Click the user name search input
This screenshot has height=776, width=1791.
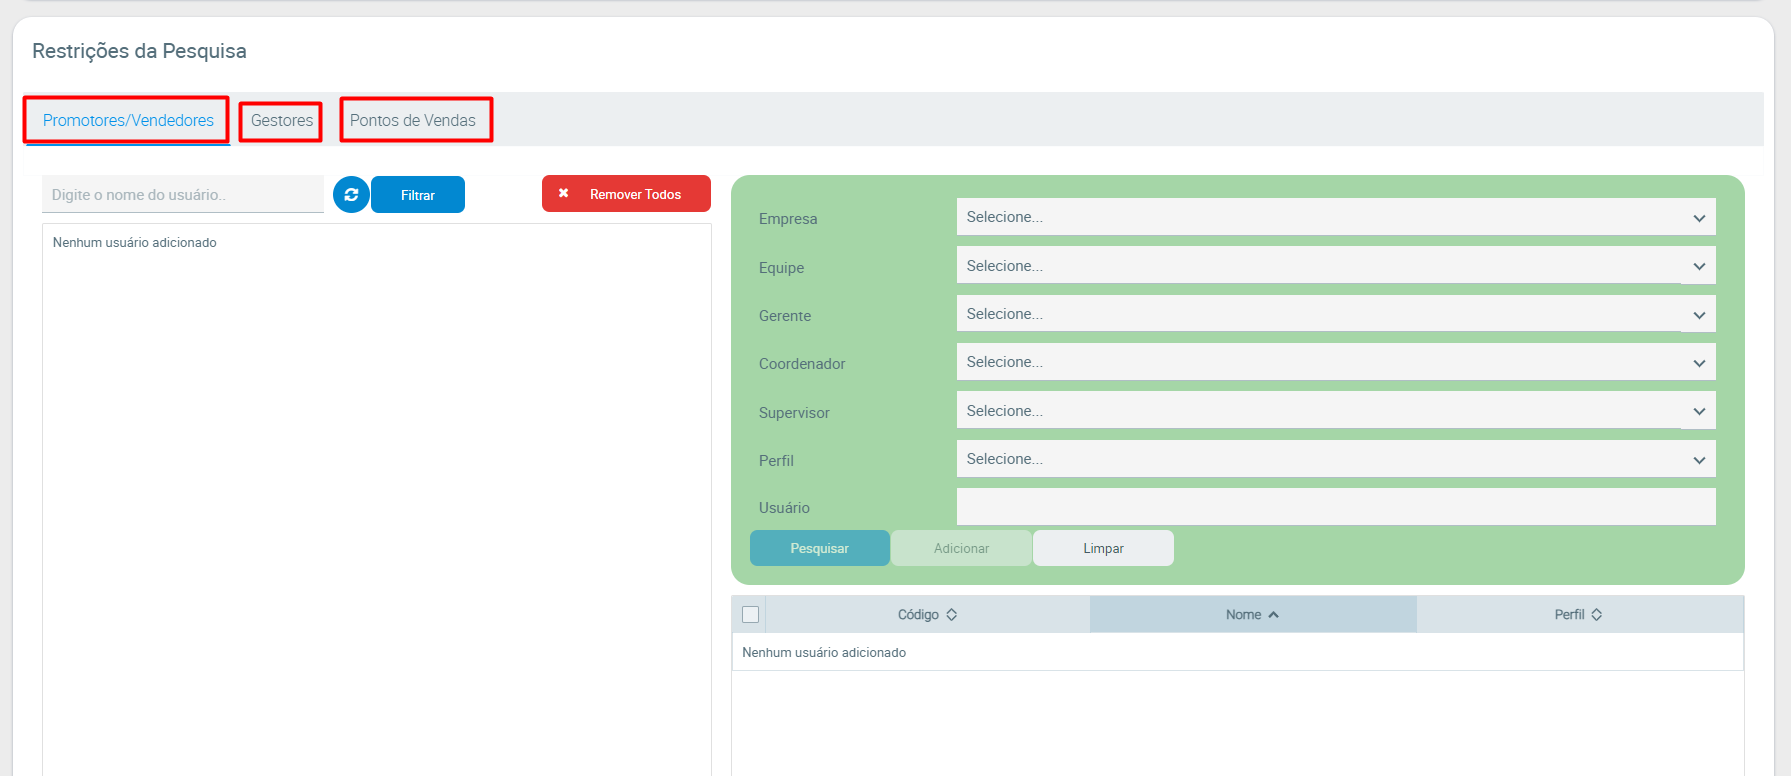183,195
